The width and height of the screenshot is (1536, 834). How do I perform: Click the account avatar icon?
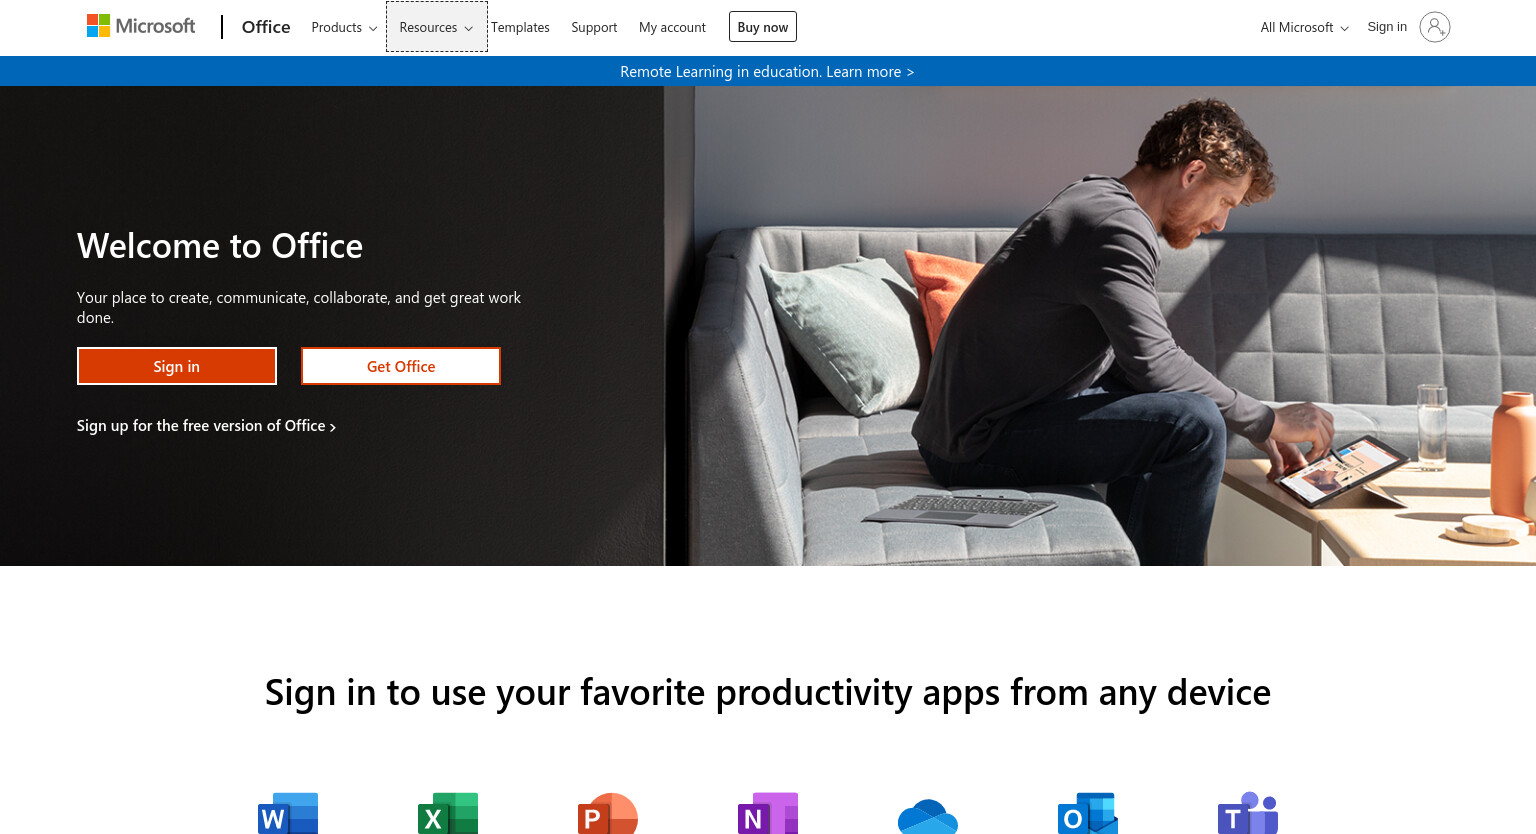(1434, 27)
